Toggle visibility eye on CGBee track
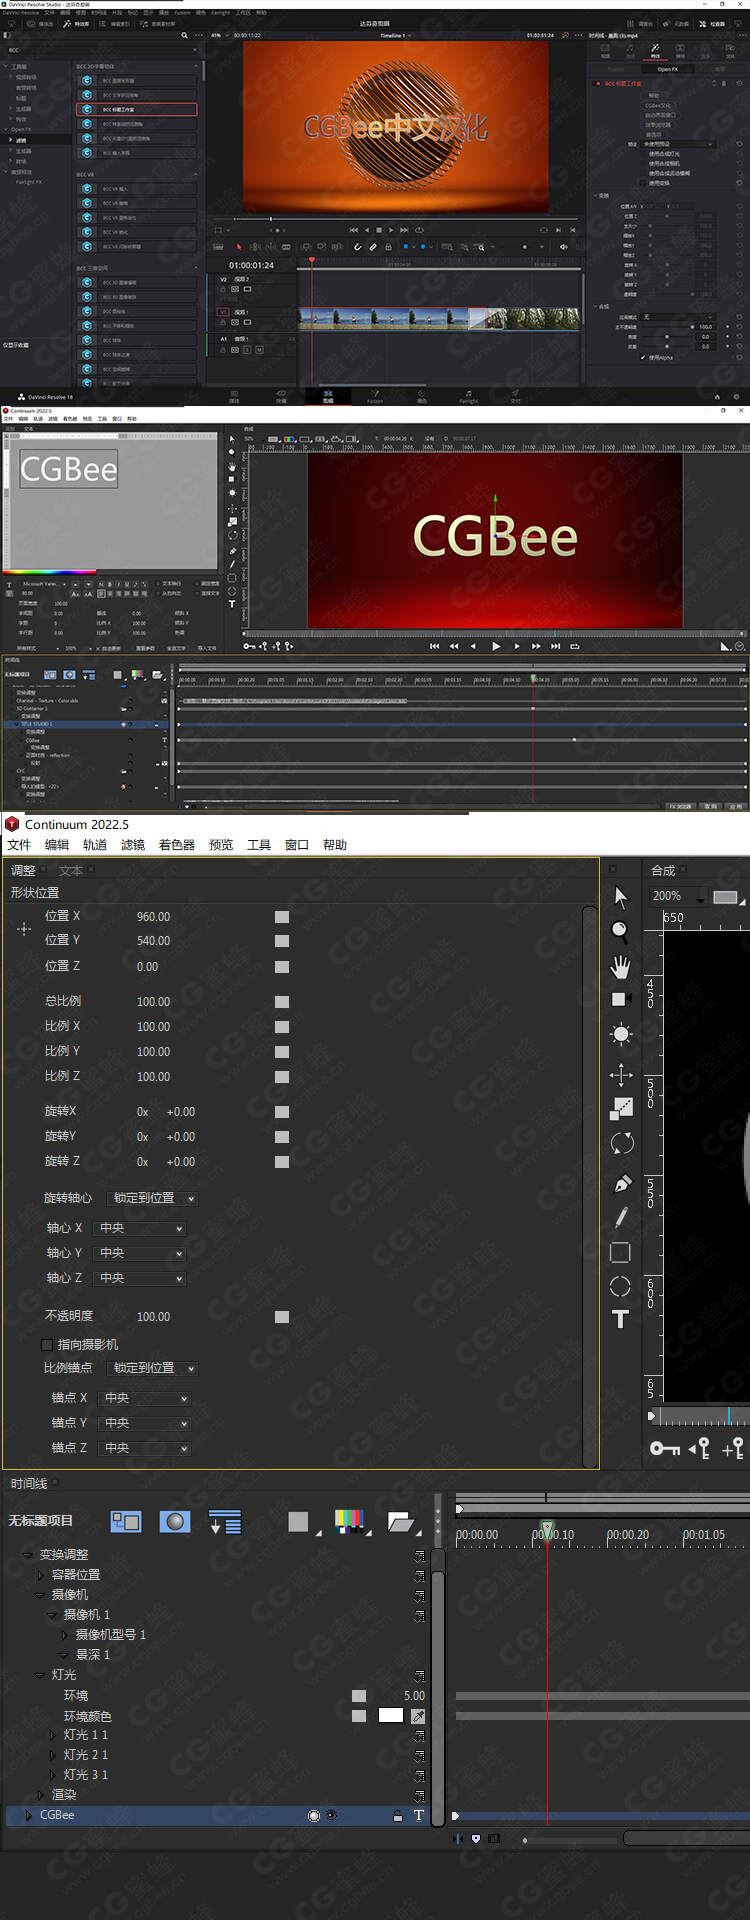This screenshot has height=1920, width=750. point(331,1815)
